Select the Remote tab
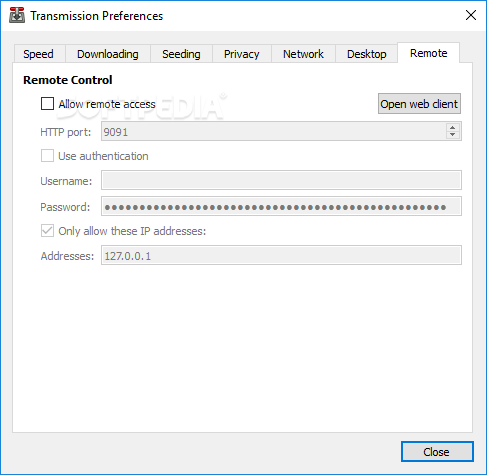Viewport: 487px width, 475px height. tap(429, 53)
